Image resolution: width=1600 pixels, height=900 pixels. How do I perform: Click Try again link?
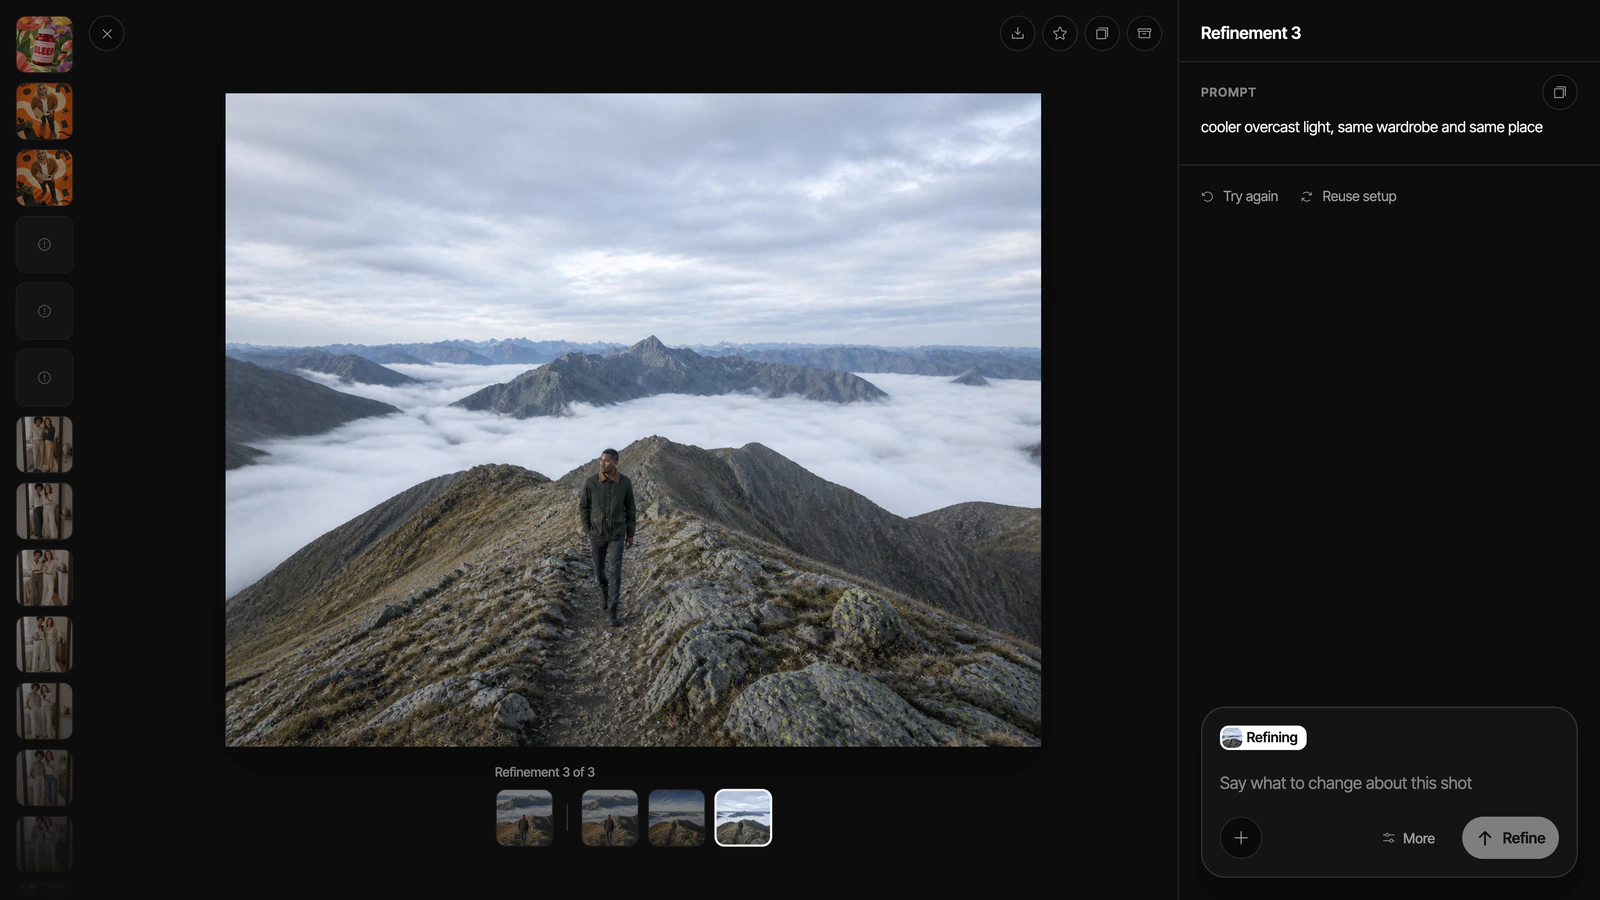(x=1240, y=196)
